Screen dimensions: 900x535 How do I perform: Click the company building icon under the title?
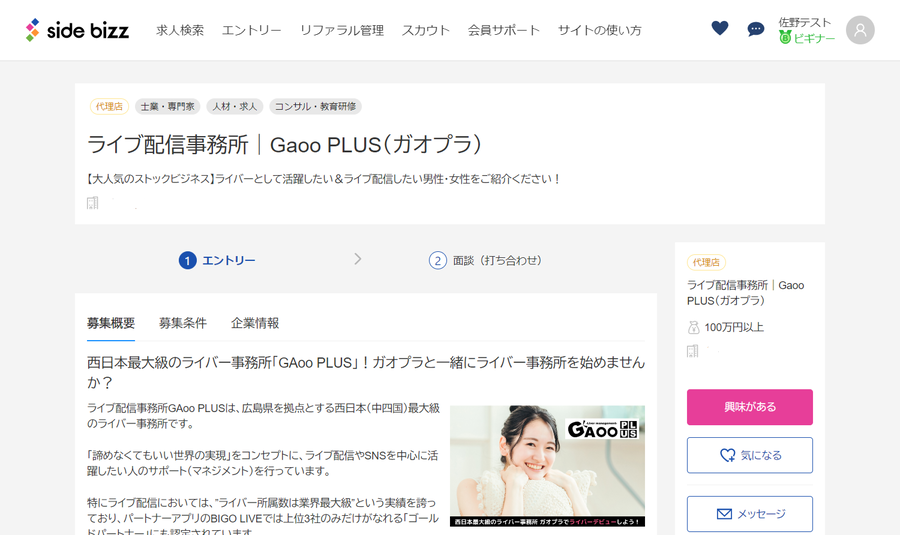[x=92, y=203]
